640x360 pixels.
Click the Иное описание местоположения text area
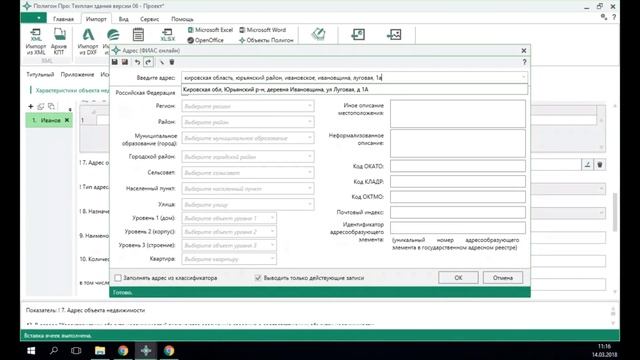pos(458,114)
